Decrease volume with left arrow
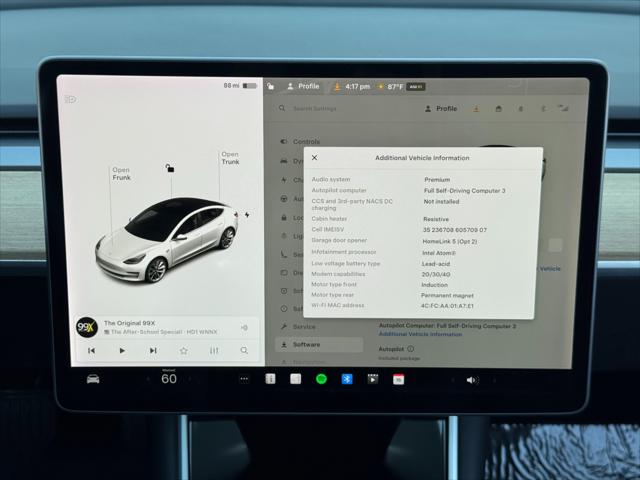The image size is (640, 480). (453, 380)
